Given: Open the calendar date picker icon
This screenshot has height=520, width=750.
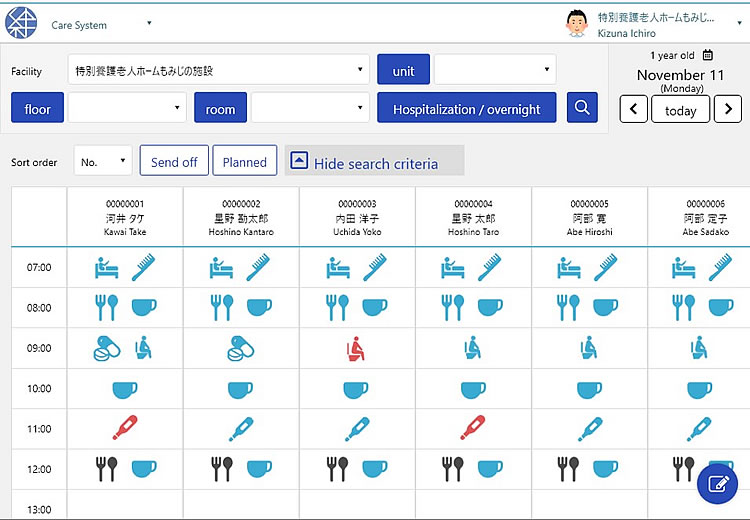Looking at the screenshot, I should pos(707,55).
